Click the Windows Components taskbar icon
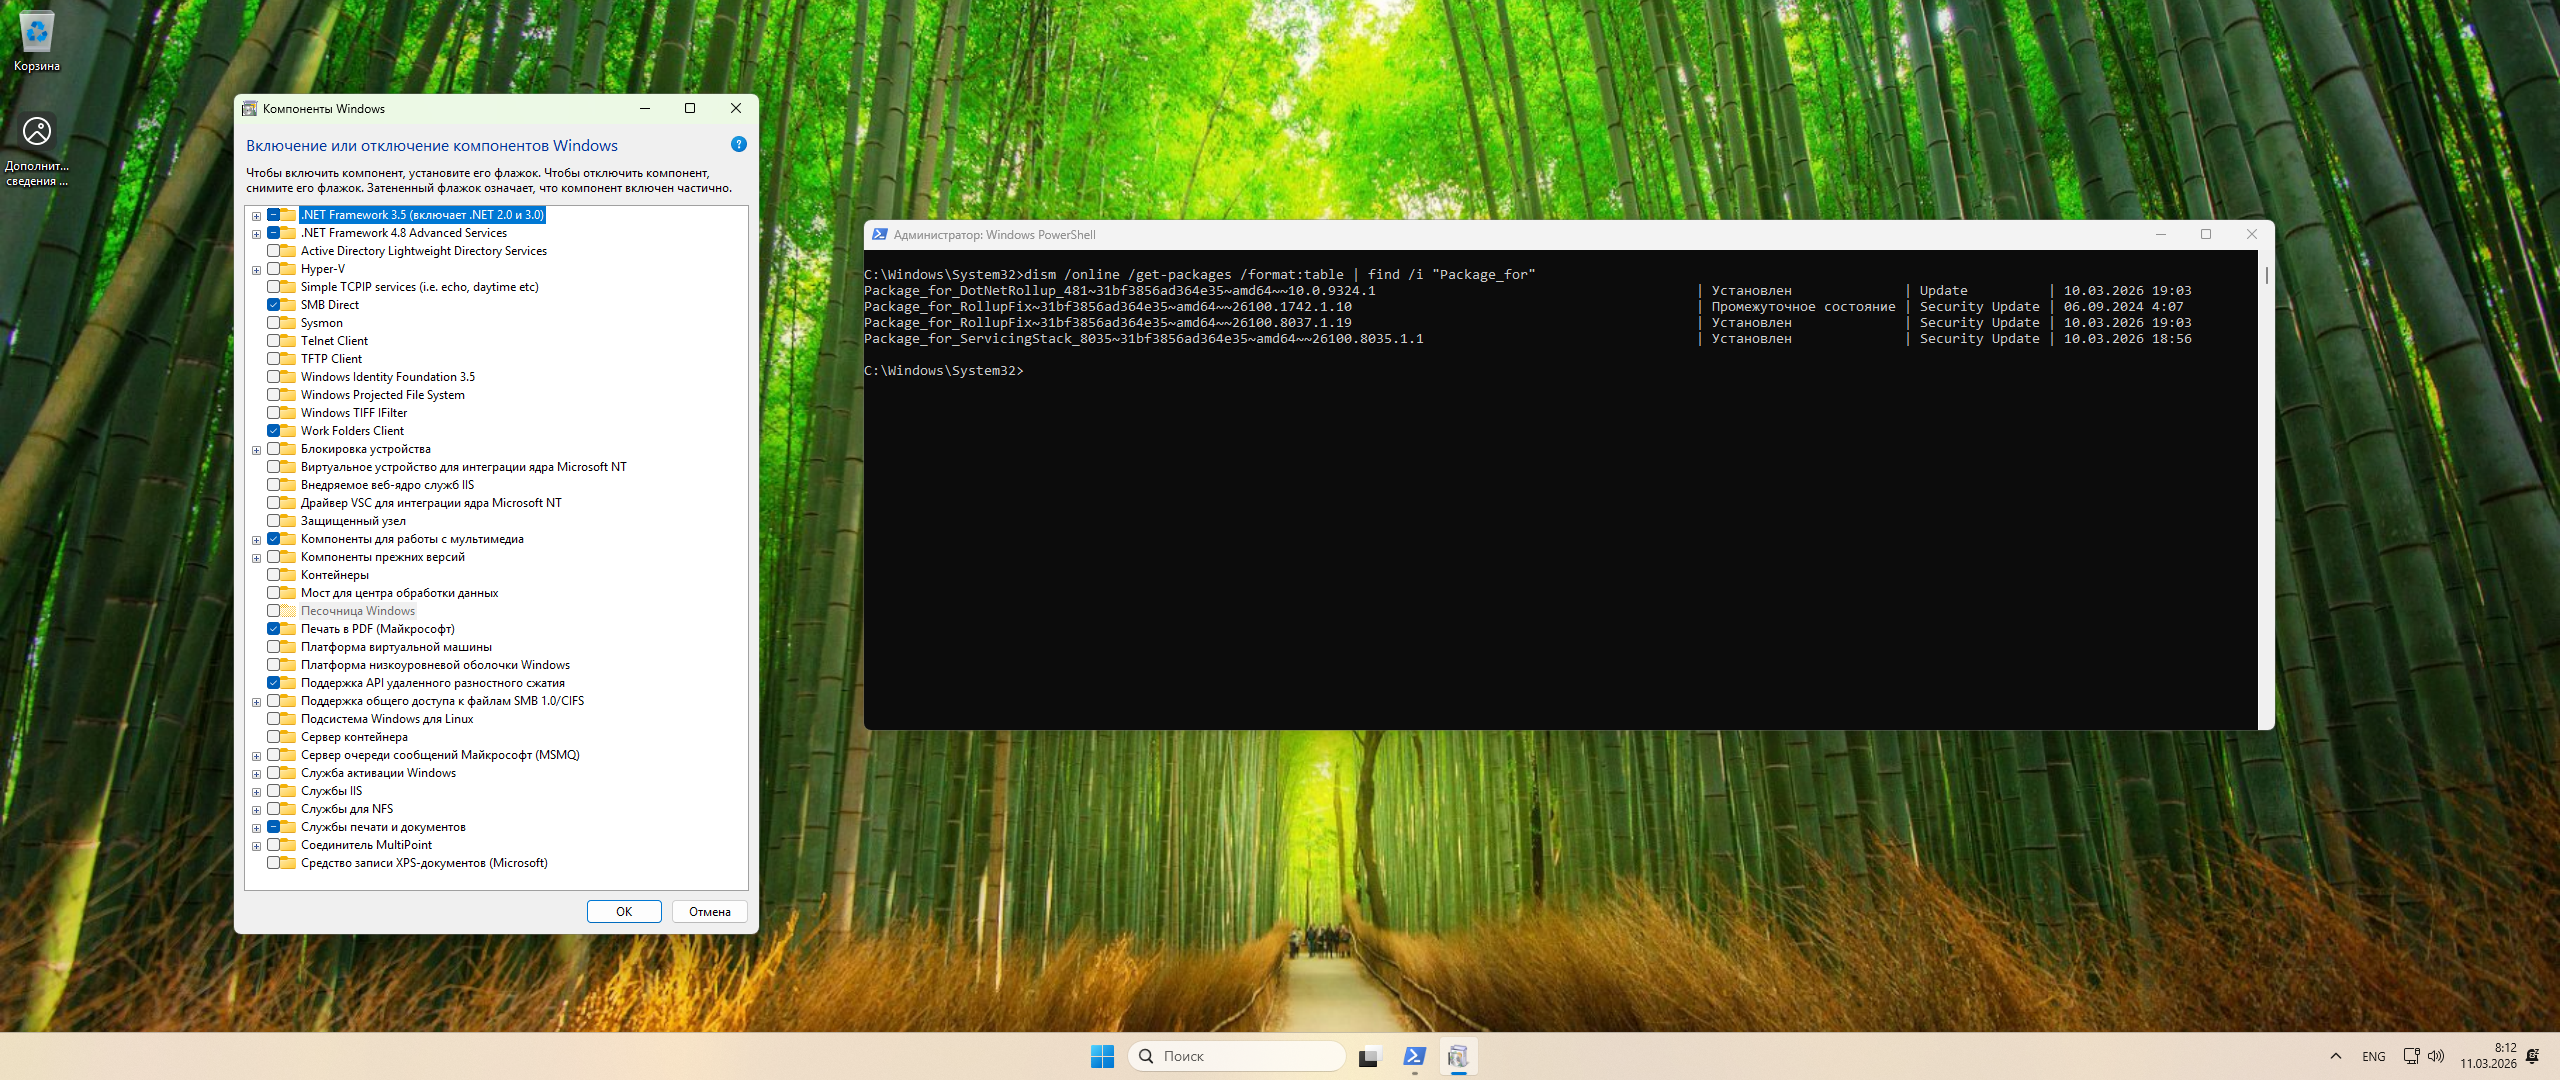 coord(1458,1056)
